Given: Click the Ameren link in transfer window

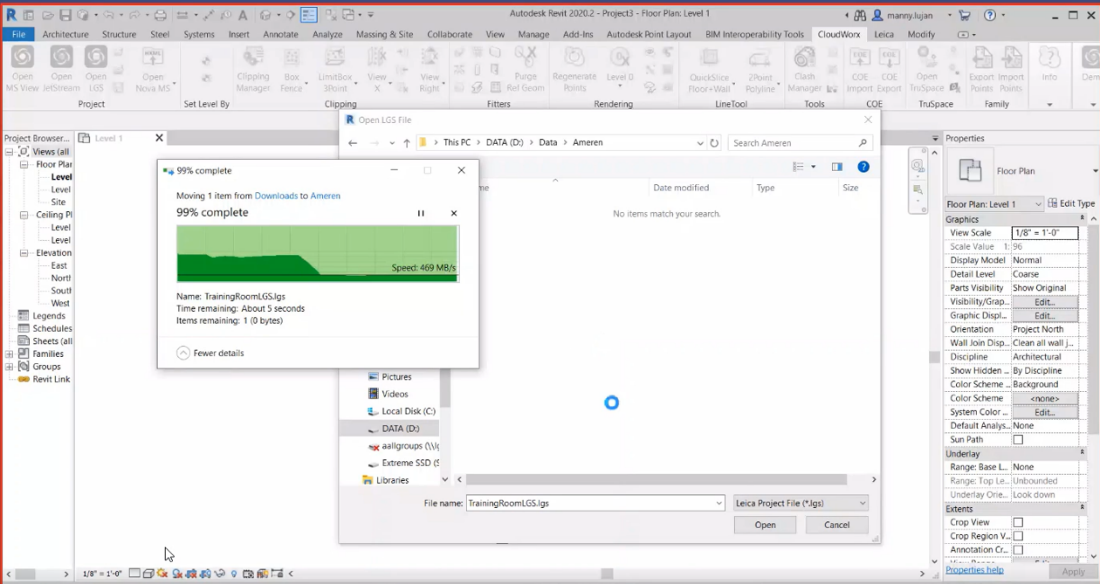Looking at the screenshot, I should (326, 196).
